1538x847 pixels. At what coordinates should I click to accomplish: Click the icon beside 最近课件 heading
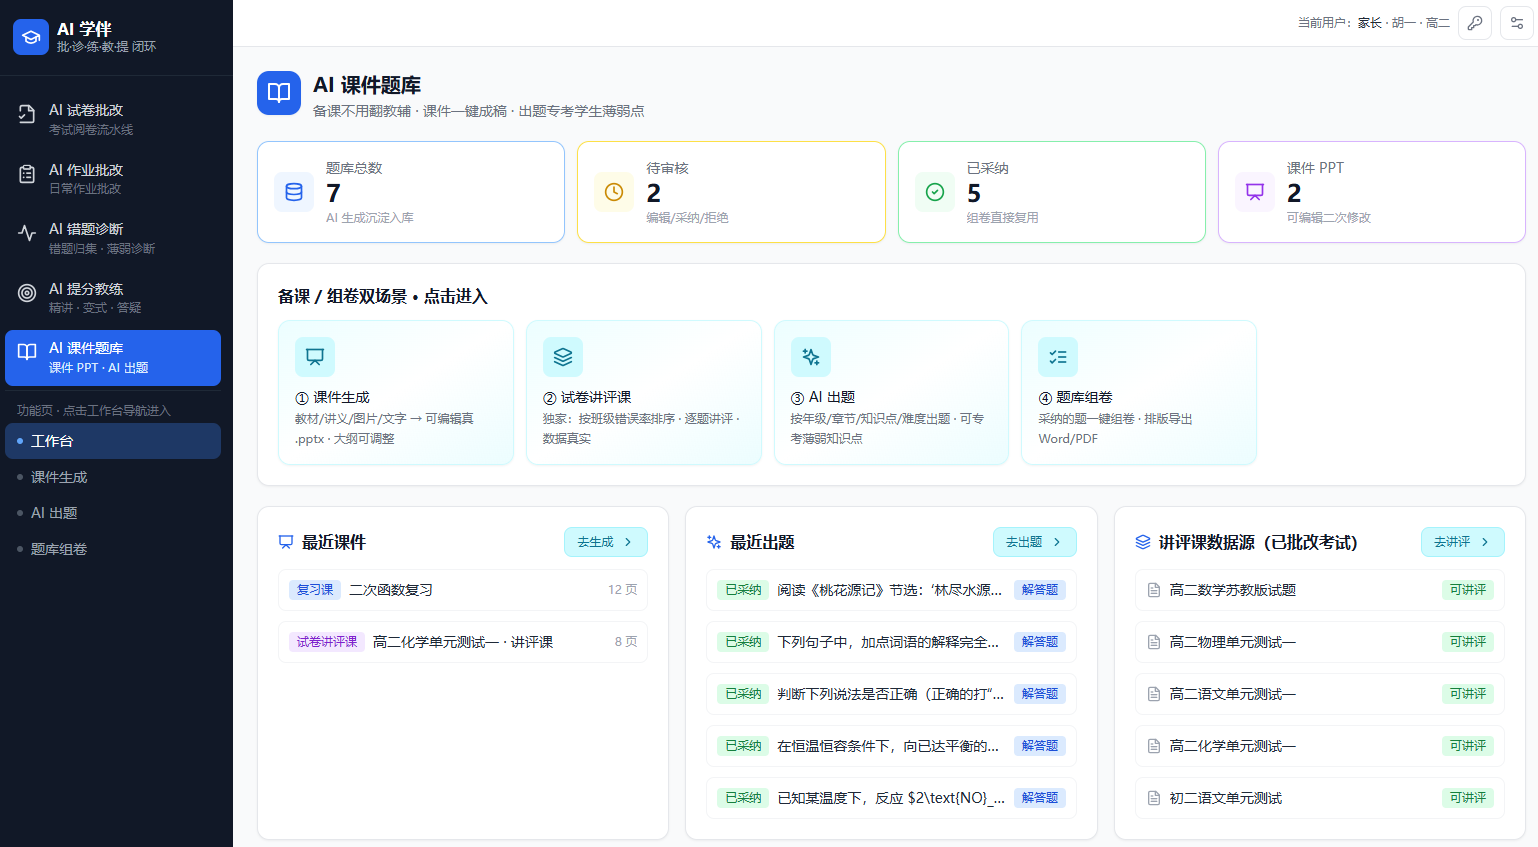tap(286, 542)
